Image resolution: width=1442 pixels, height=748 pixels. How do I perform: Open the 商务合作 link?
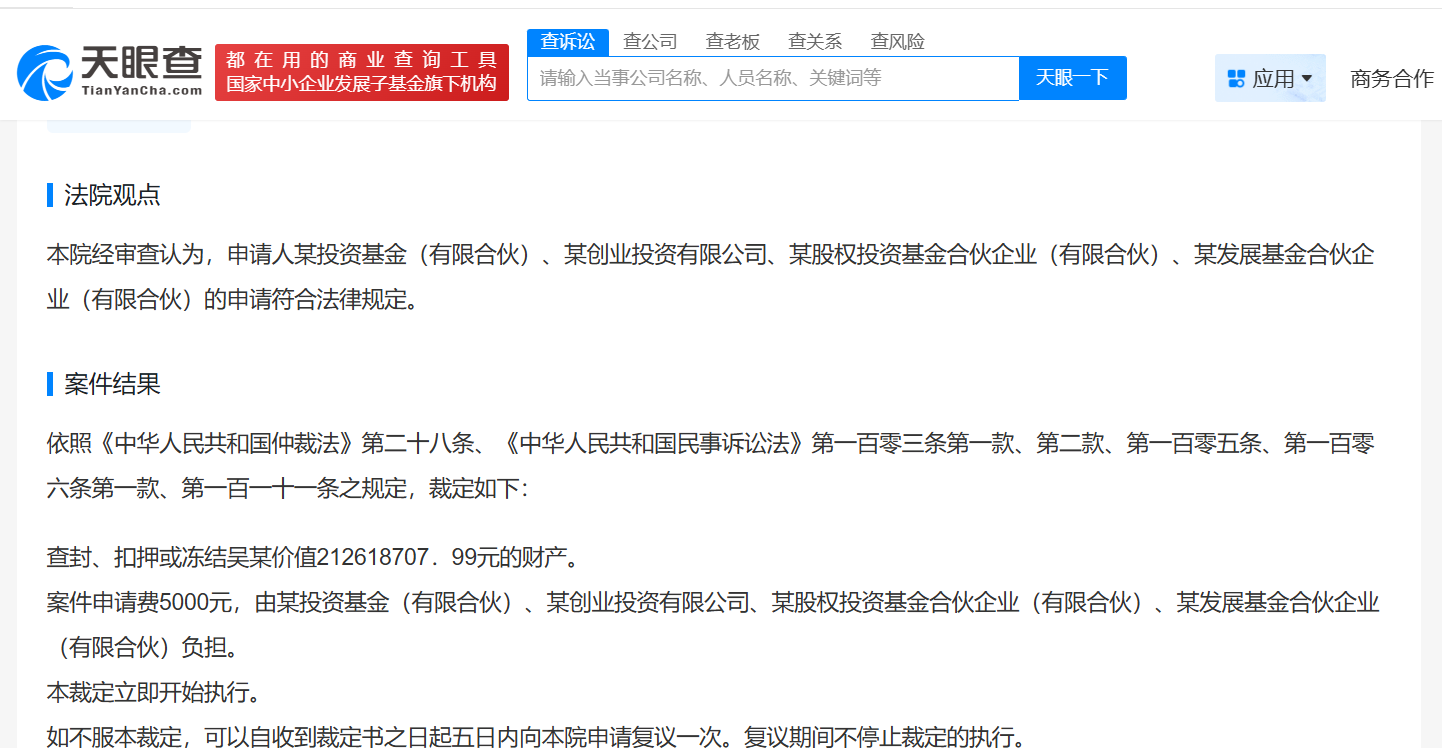click(x=1391, y=79)
